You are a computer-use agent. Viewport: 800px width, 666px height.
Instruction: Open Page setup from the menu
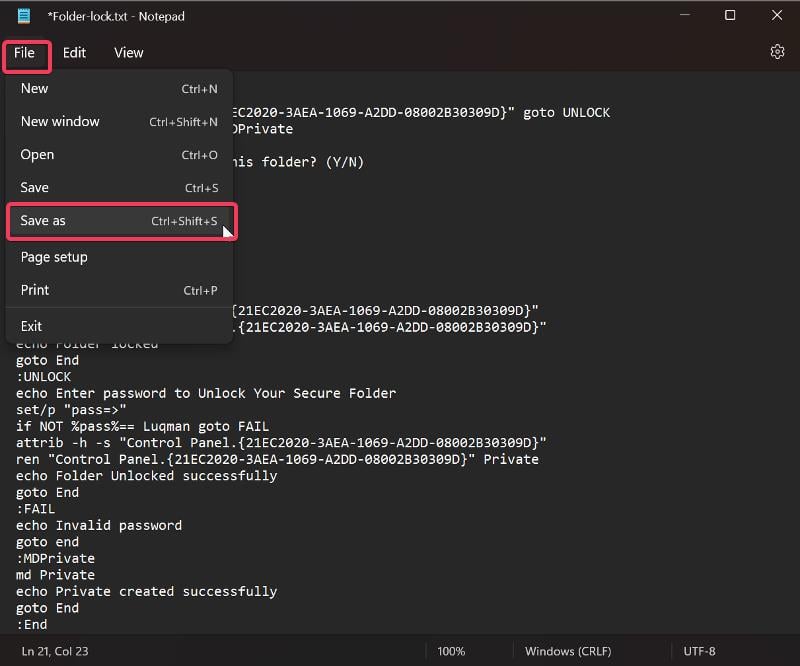click(54, 257)
